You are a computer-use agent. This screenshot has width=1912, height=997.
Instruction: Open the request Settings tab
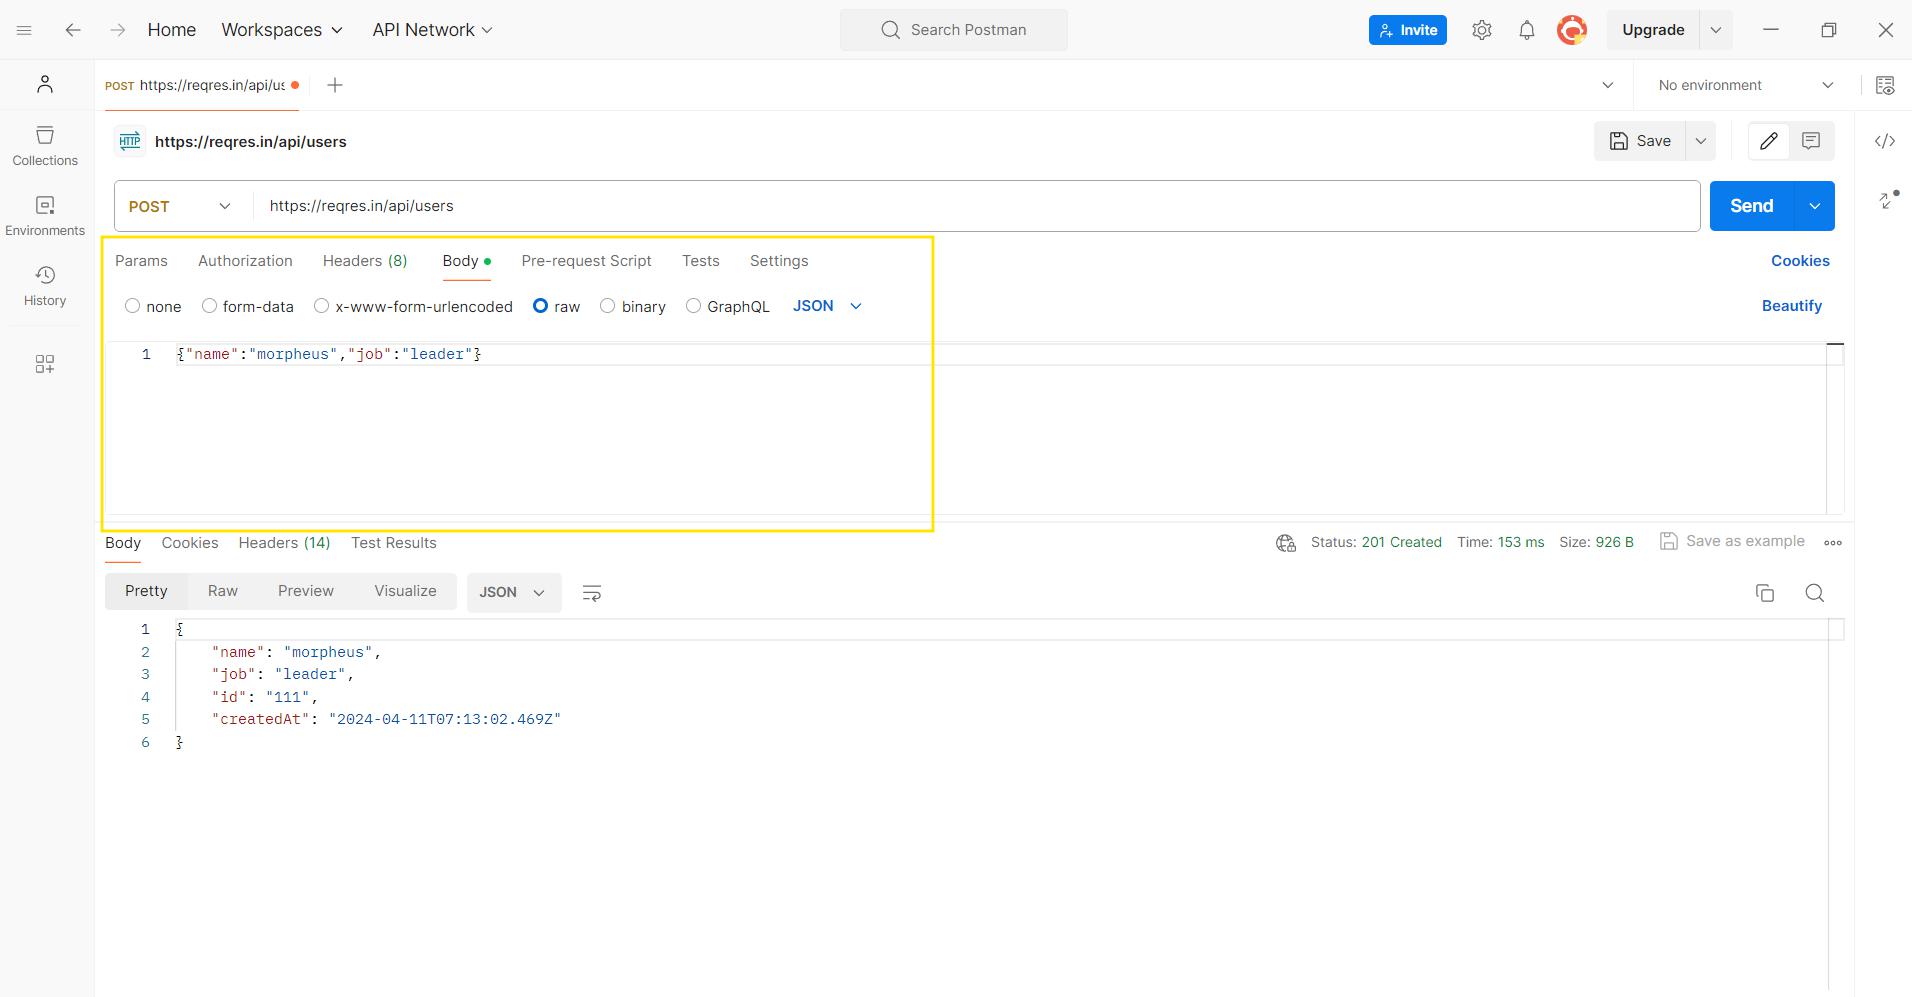[779, 261]
